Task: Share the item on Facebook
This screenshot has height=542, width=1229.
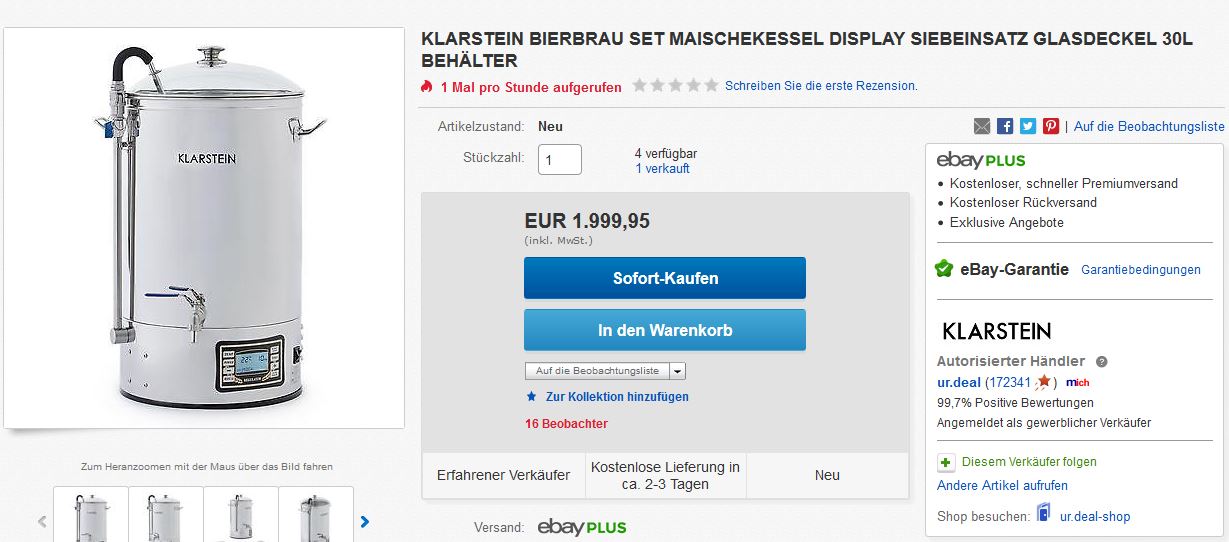Action: click(1005, 126)
